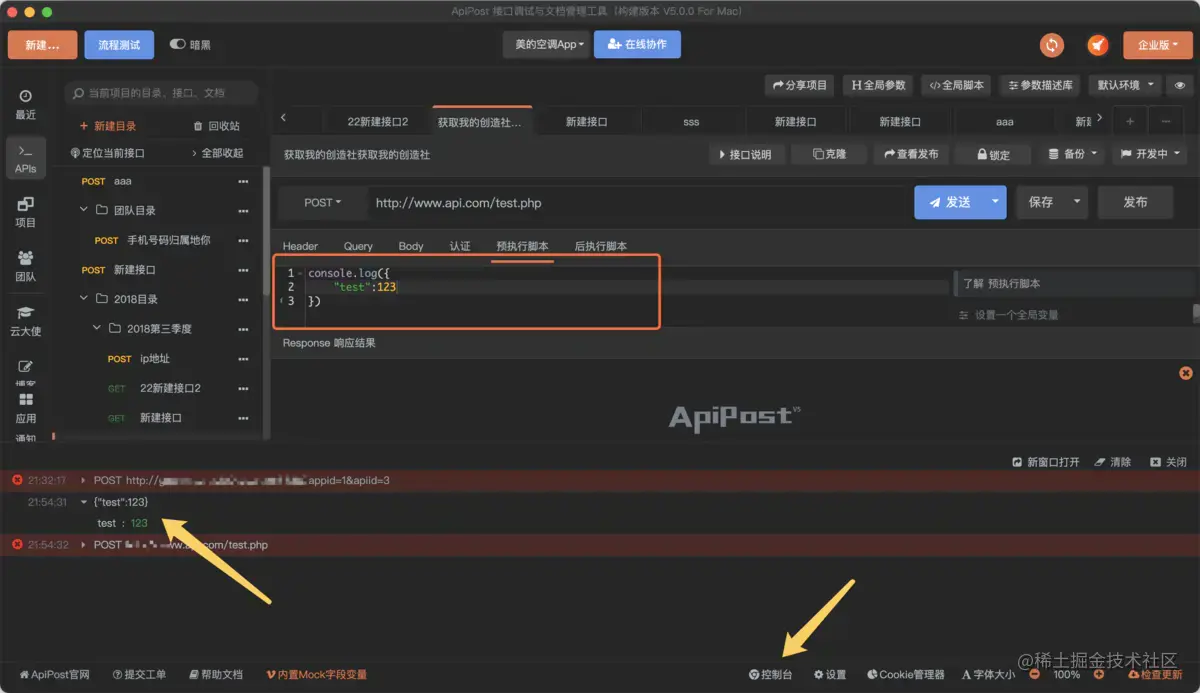Open more options for 手机号码归属地 row
Image resolution: width=1200 pixels, height=693 pixels.
(243, 241)
